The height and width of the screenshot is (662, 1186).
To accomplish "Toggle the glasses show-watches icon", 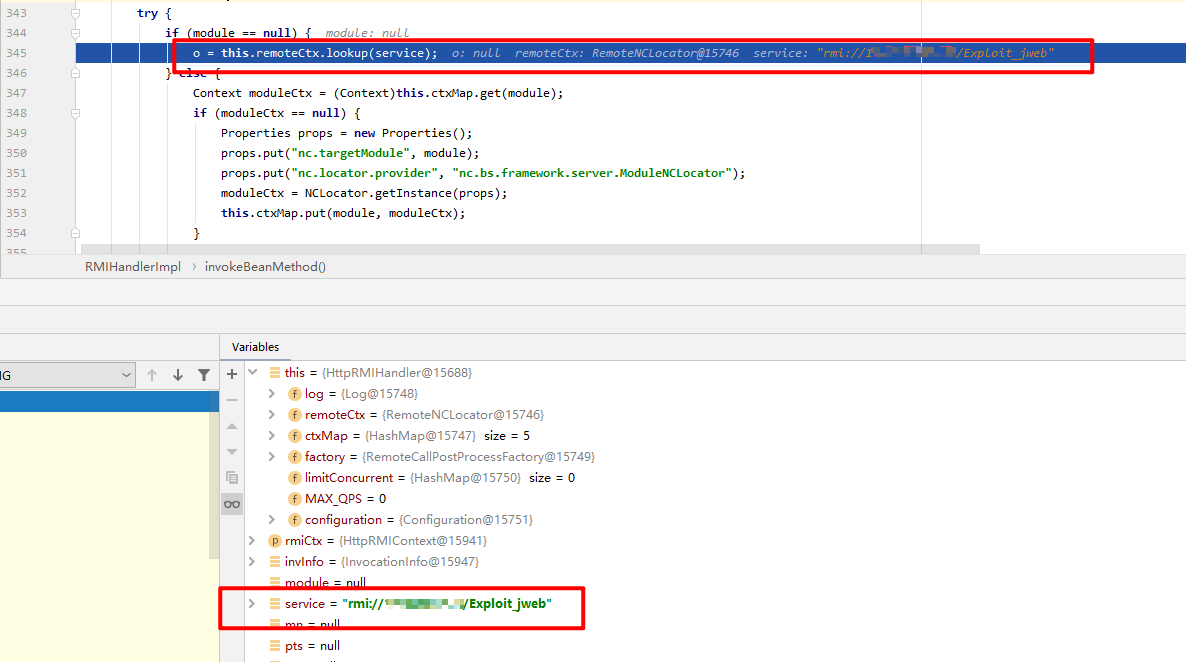I will 232,504.
